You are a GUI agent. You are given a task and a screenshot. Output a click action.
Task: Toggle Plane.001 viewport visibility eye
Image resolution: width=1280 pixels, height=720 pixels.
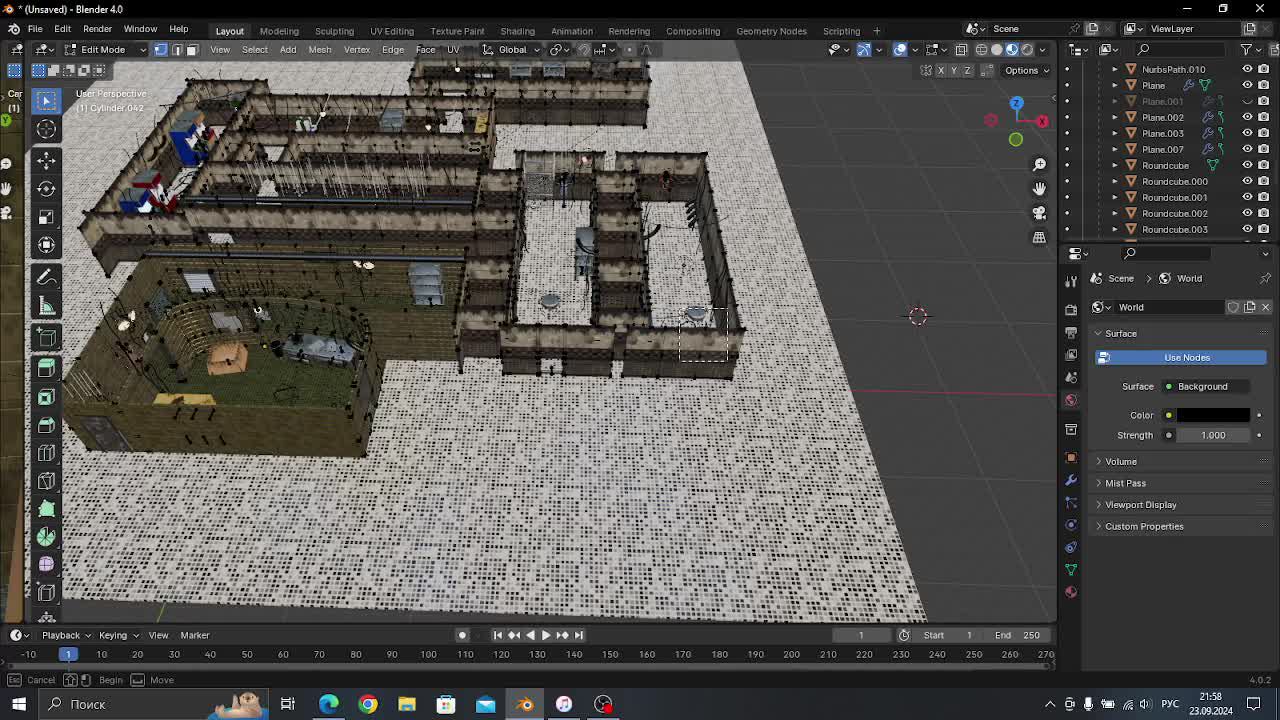click(x=1247, y=101)
